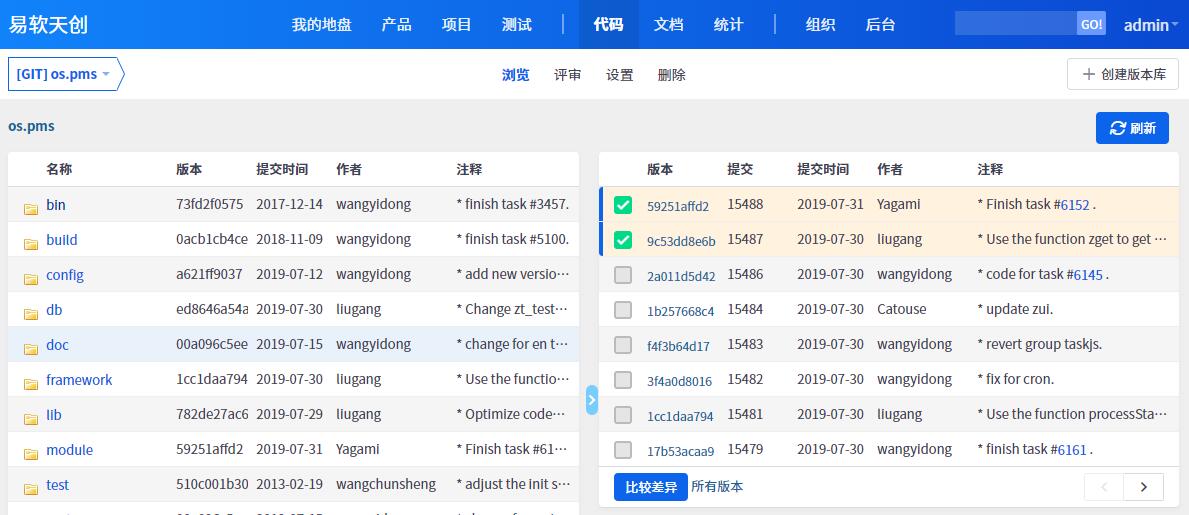The image size is (1189, 515).
Task: Open commit 2a011d5d42 link
Action: pyautogui.click(x=681, y=276)
